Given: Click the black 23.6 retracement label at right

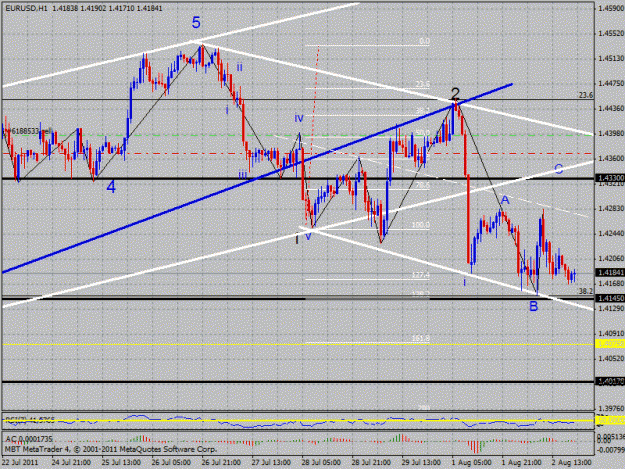Looking at the screenshot, I should click(586, 95).
